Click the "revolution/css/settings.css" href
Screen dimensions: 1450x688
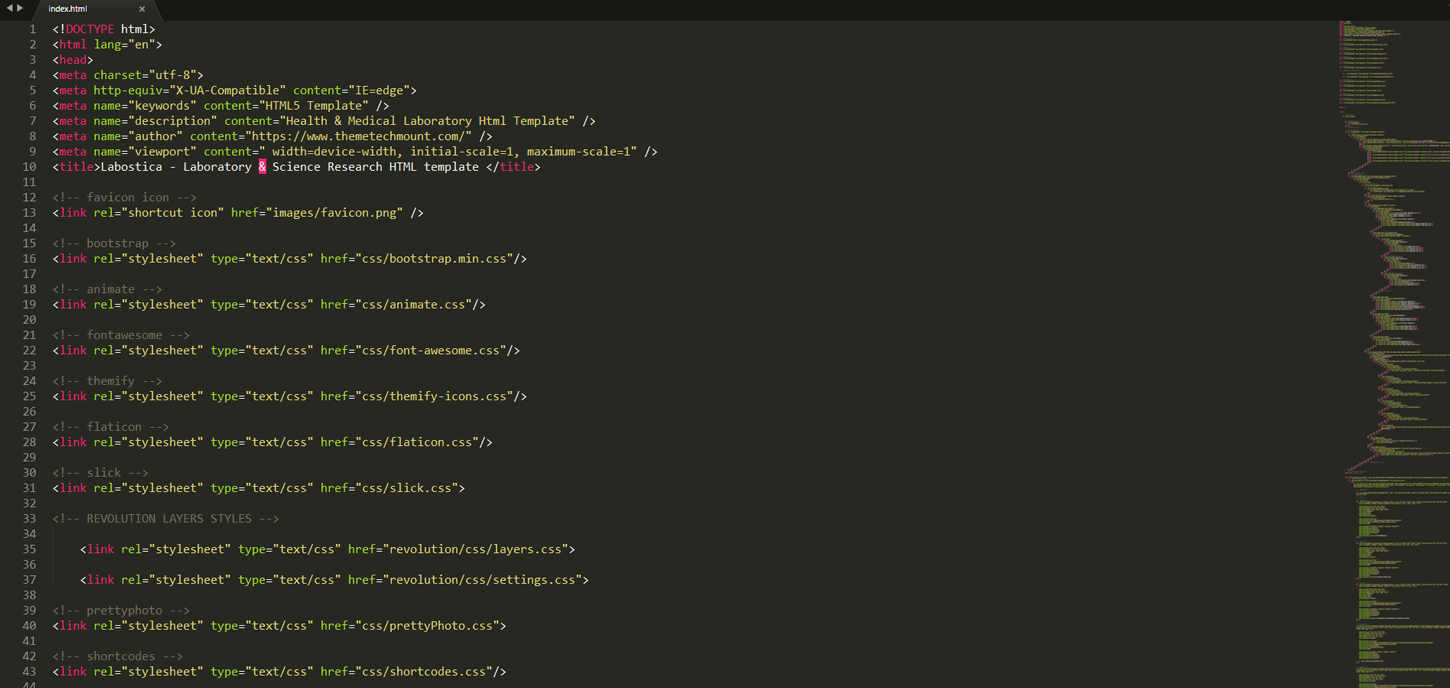[482, 580]
